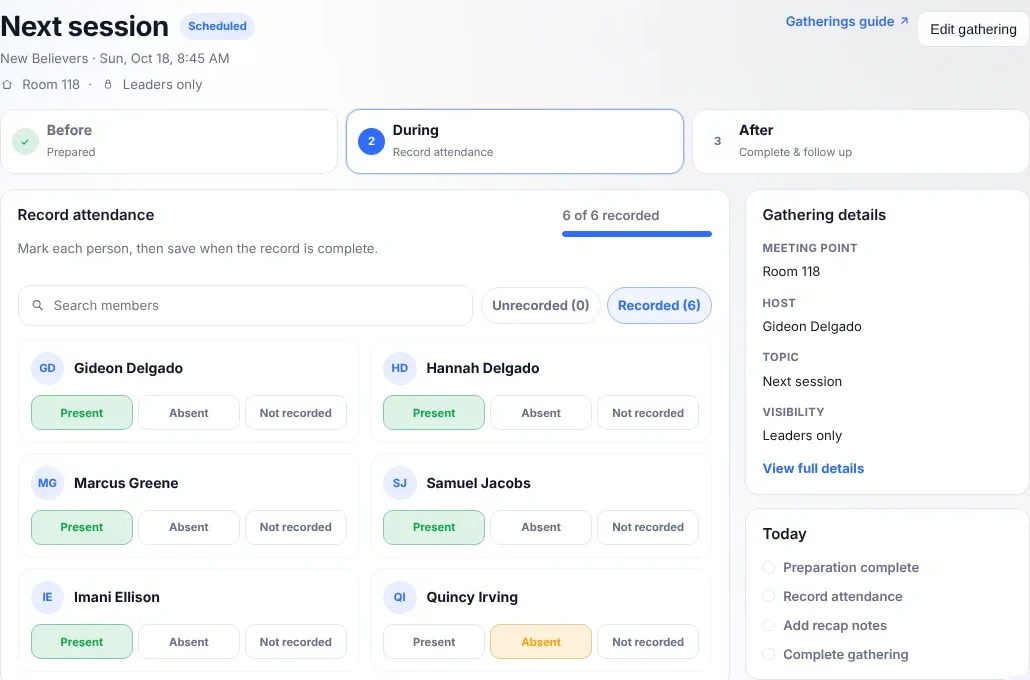1030x680 pixels.
Task: Click the SJ avatar for Samuel Jacobs
Action: [399, 483]
